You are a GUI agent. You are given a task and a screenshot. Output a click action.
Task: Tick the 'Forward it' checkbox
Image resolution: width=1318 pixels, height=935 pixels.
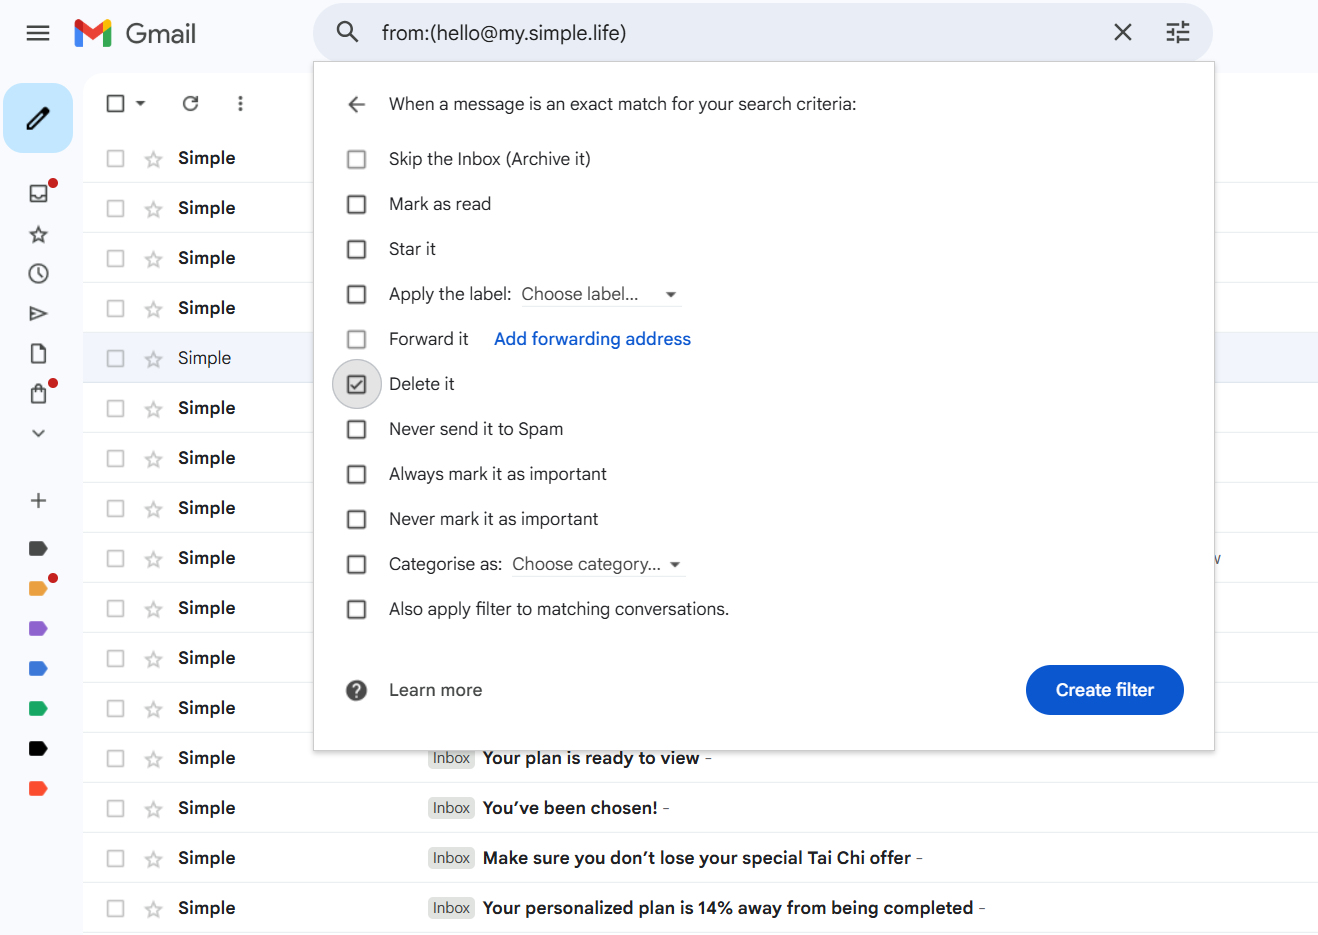(356, 339)
